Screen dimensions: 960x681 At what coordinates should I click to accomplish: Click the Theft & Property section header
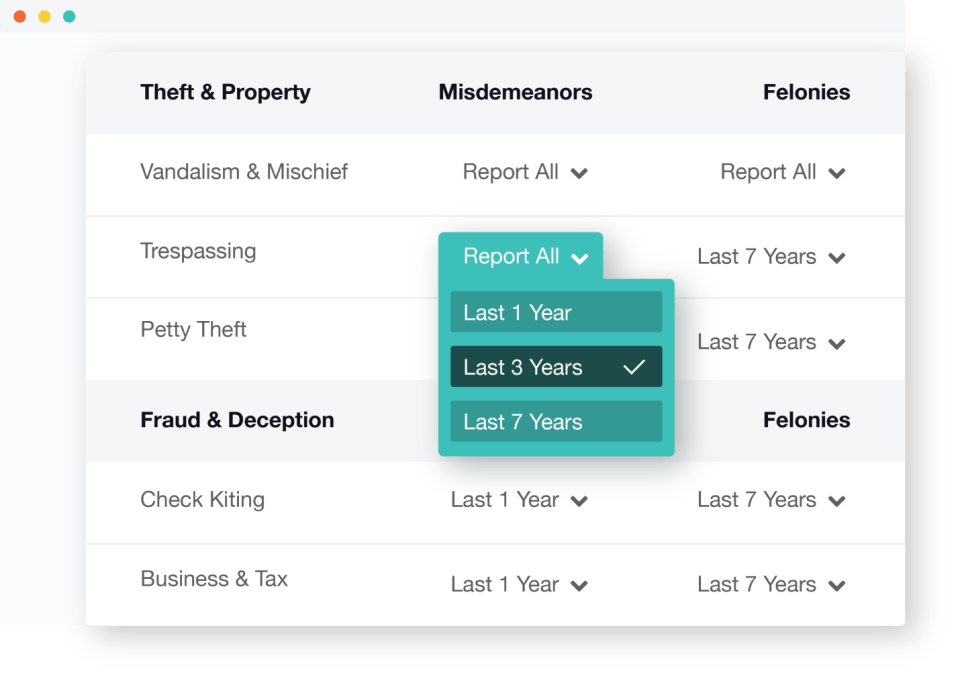point(225,93)
